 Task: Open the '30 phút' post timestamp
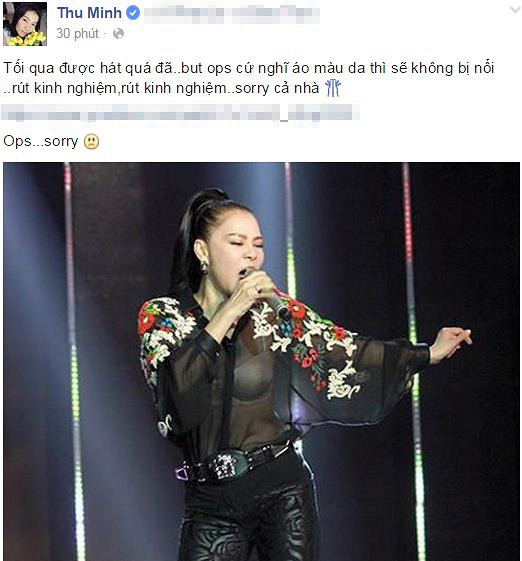(x=77, y=34)
